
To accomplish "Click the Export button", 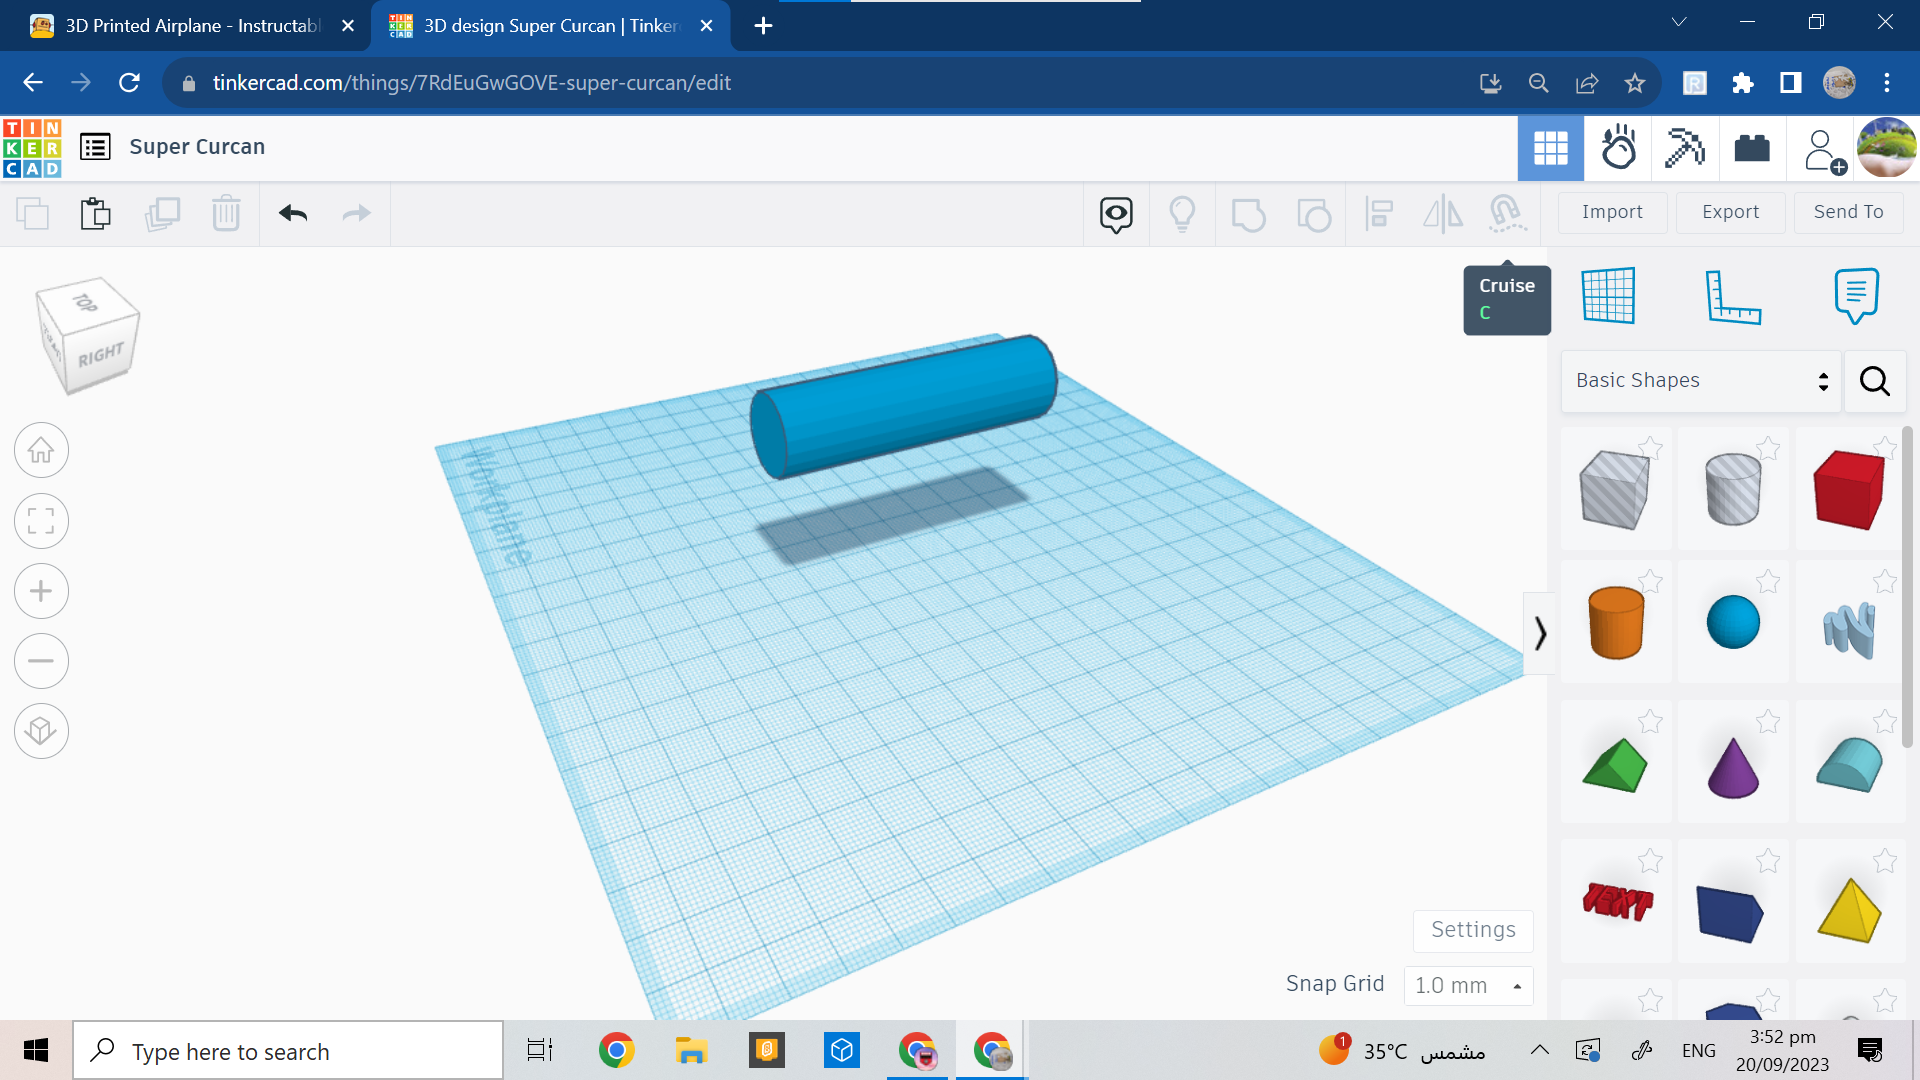I will pyautogui.click(x=1729, y=211).
